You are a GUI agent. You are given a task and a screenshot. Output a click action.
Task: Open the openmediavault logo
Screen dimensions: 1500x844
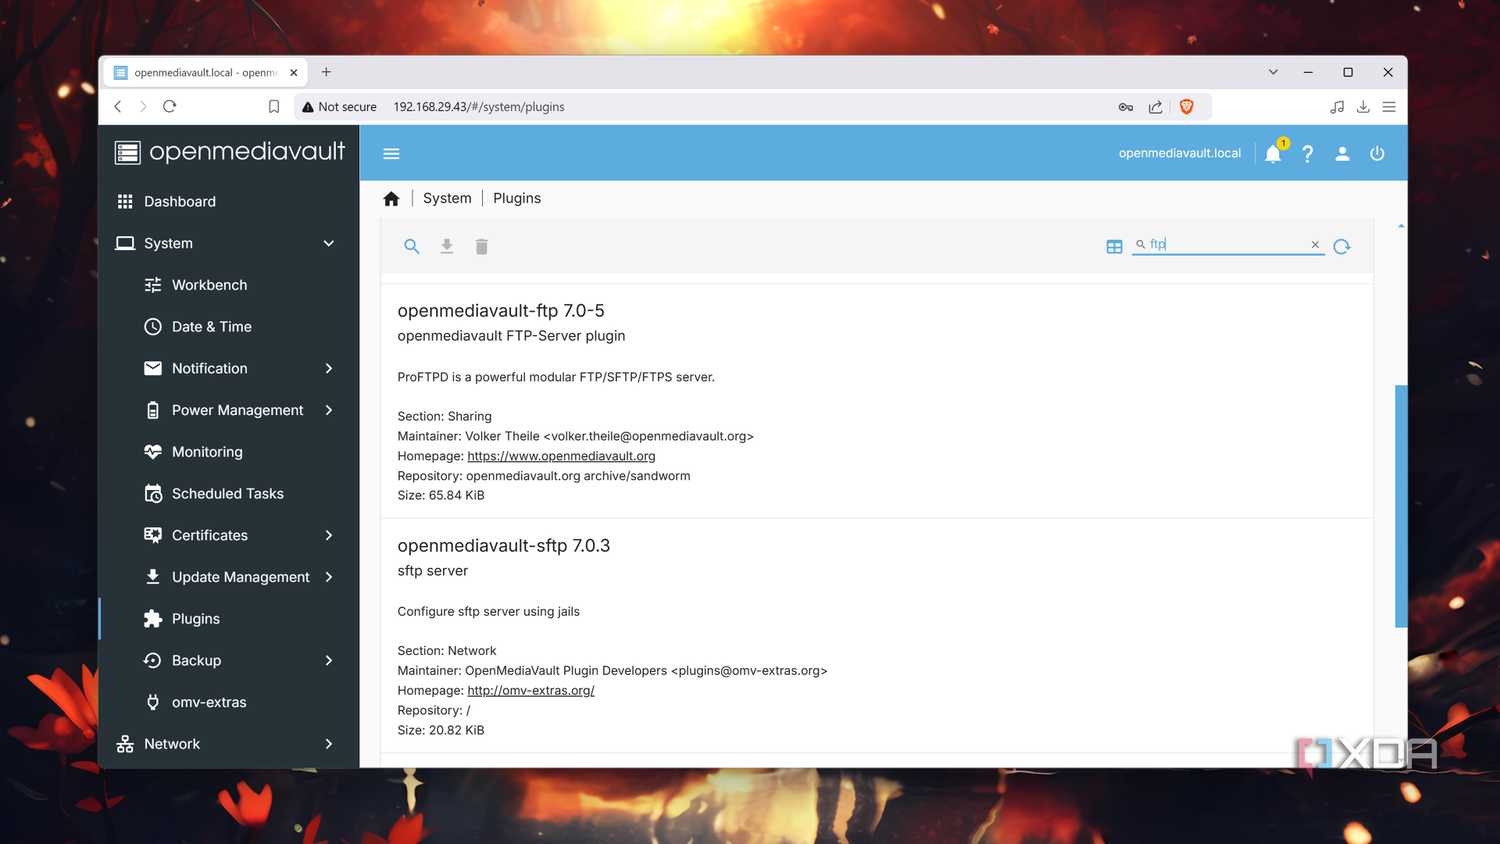(x=229, y=152)
